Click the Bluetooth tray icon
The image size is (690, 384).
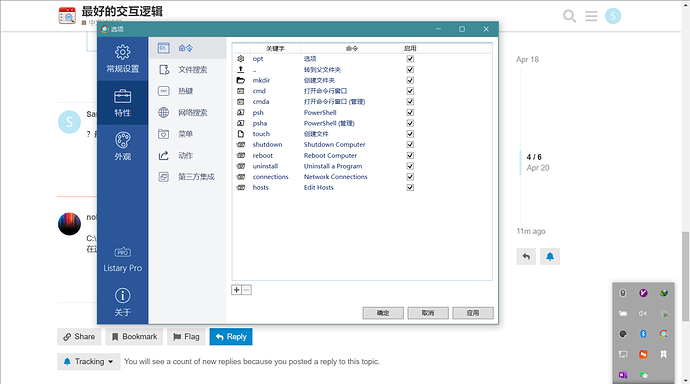(643, 334)
